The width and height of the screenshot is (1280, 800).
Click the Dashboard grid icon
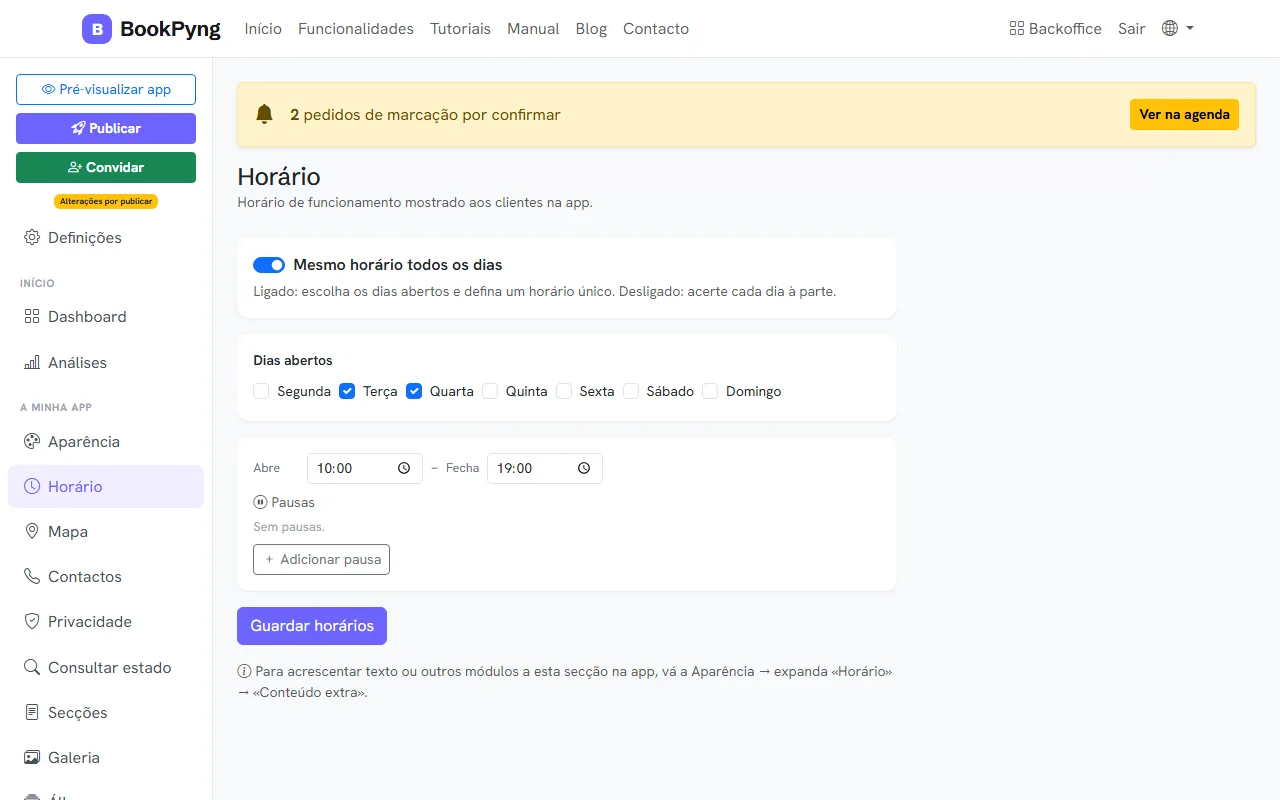31,316
